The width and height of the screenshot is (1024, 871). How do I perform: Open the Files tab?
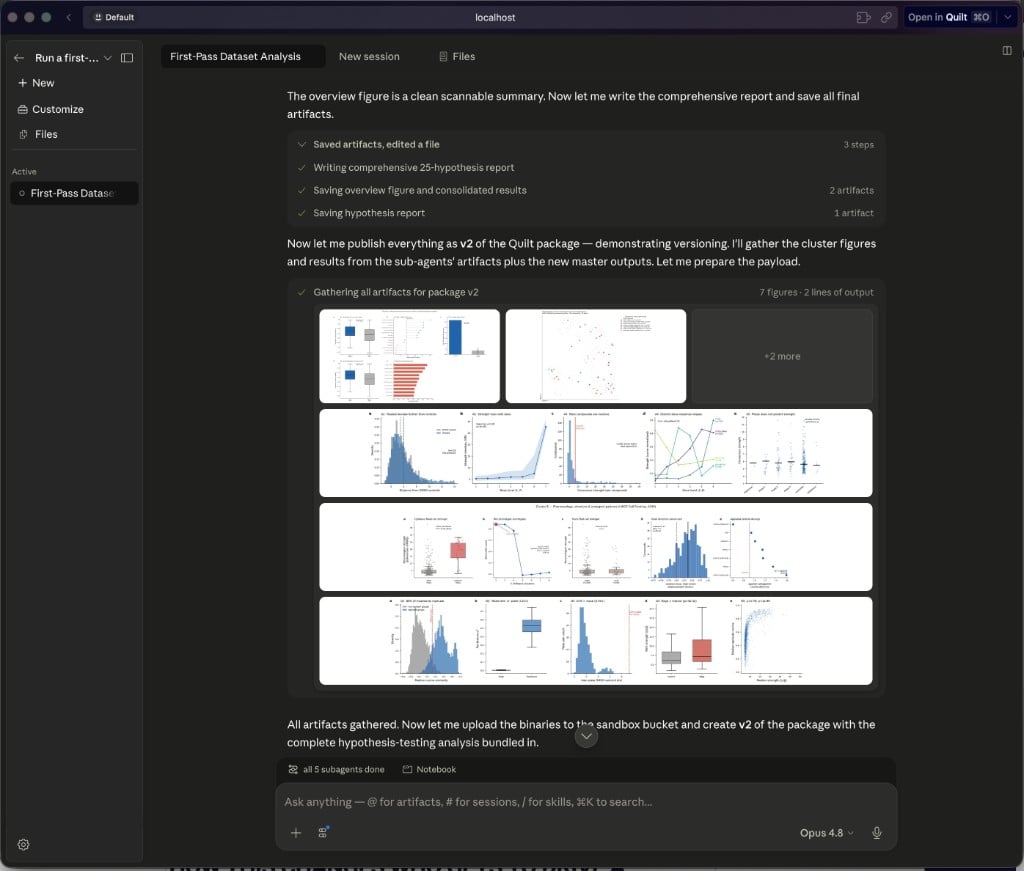(456, 56)
